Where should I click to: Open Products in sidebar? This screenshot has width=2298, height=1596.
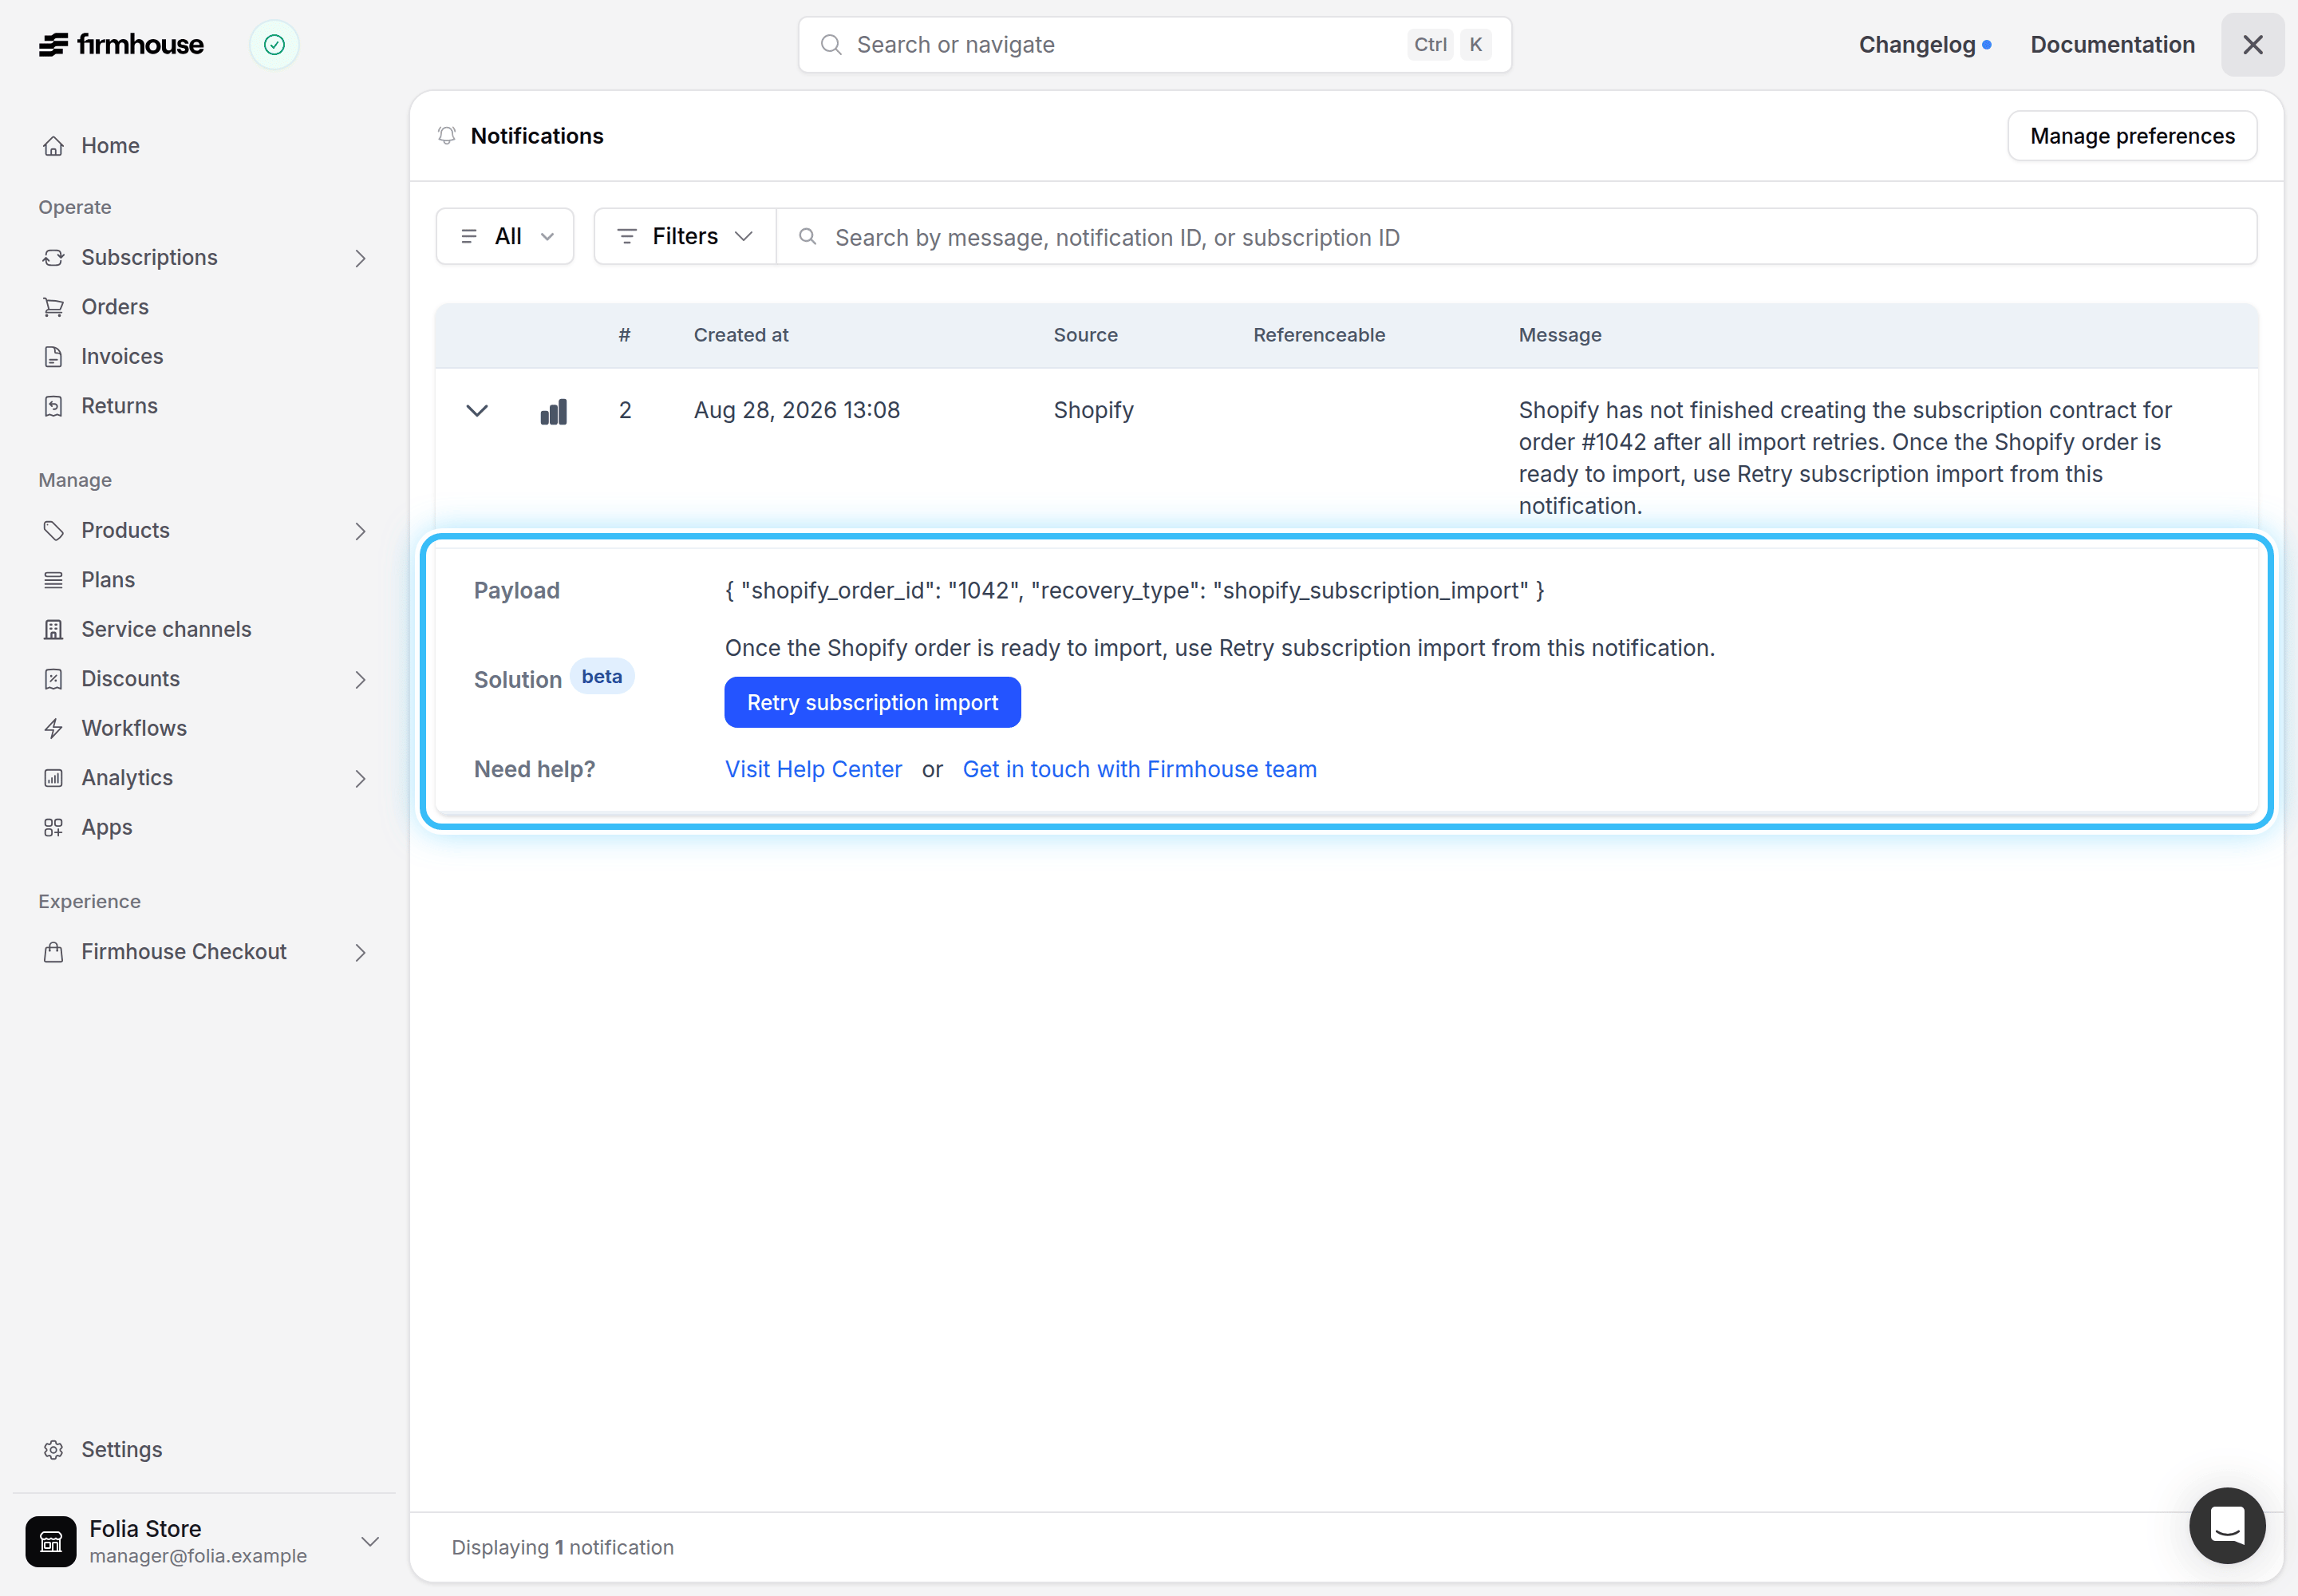(126, 531)
